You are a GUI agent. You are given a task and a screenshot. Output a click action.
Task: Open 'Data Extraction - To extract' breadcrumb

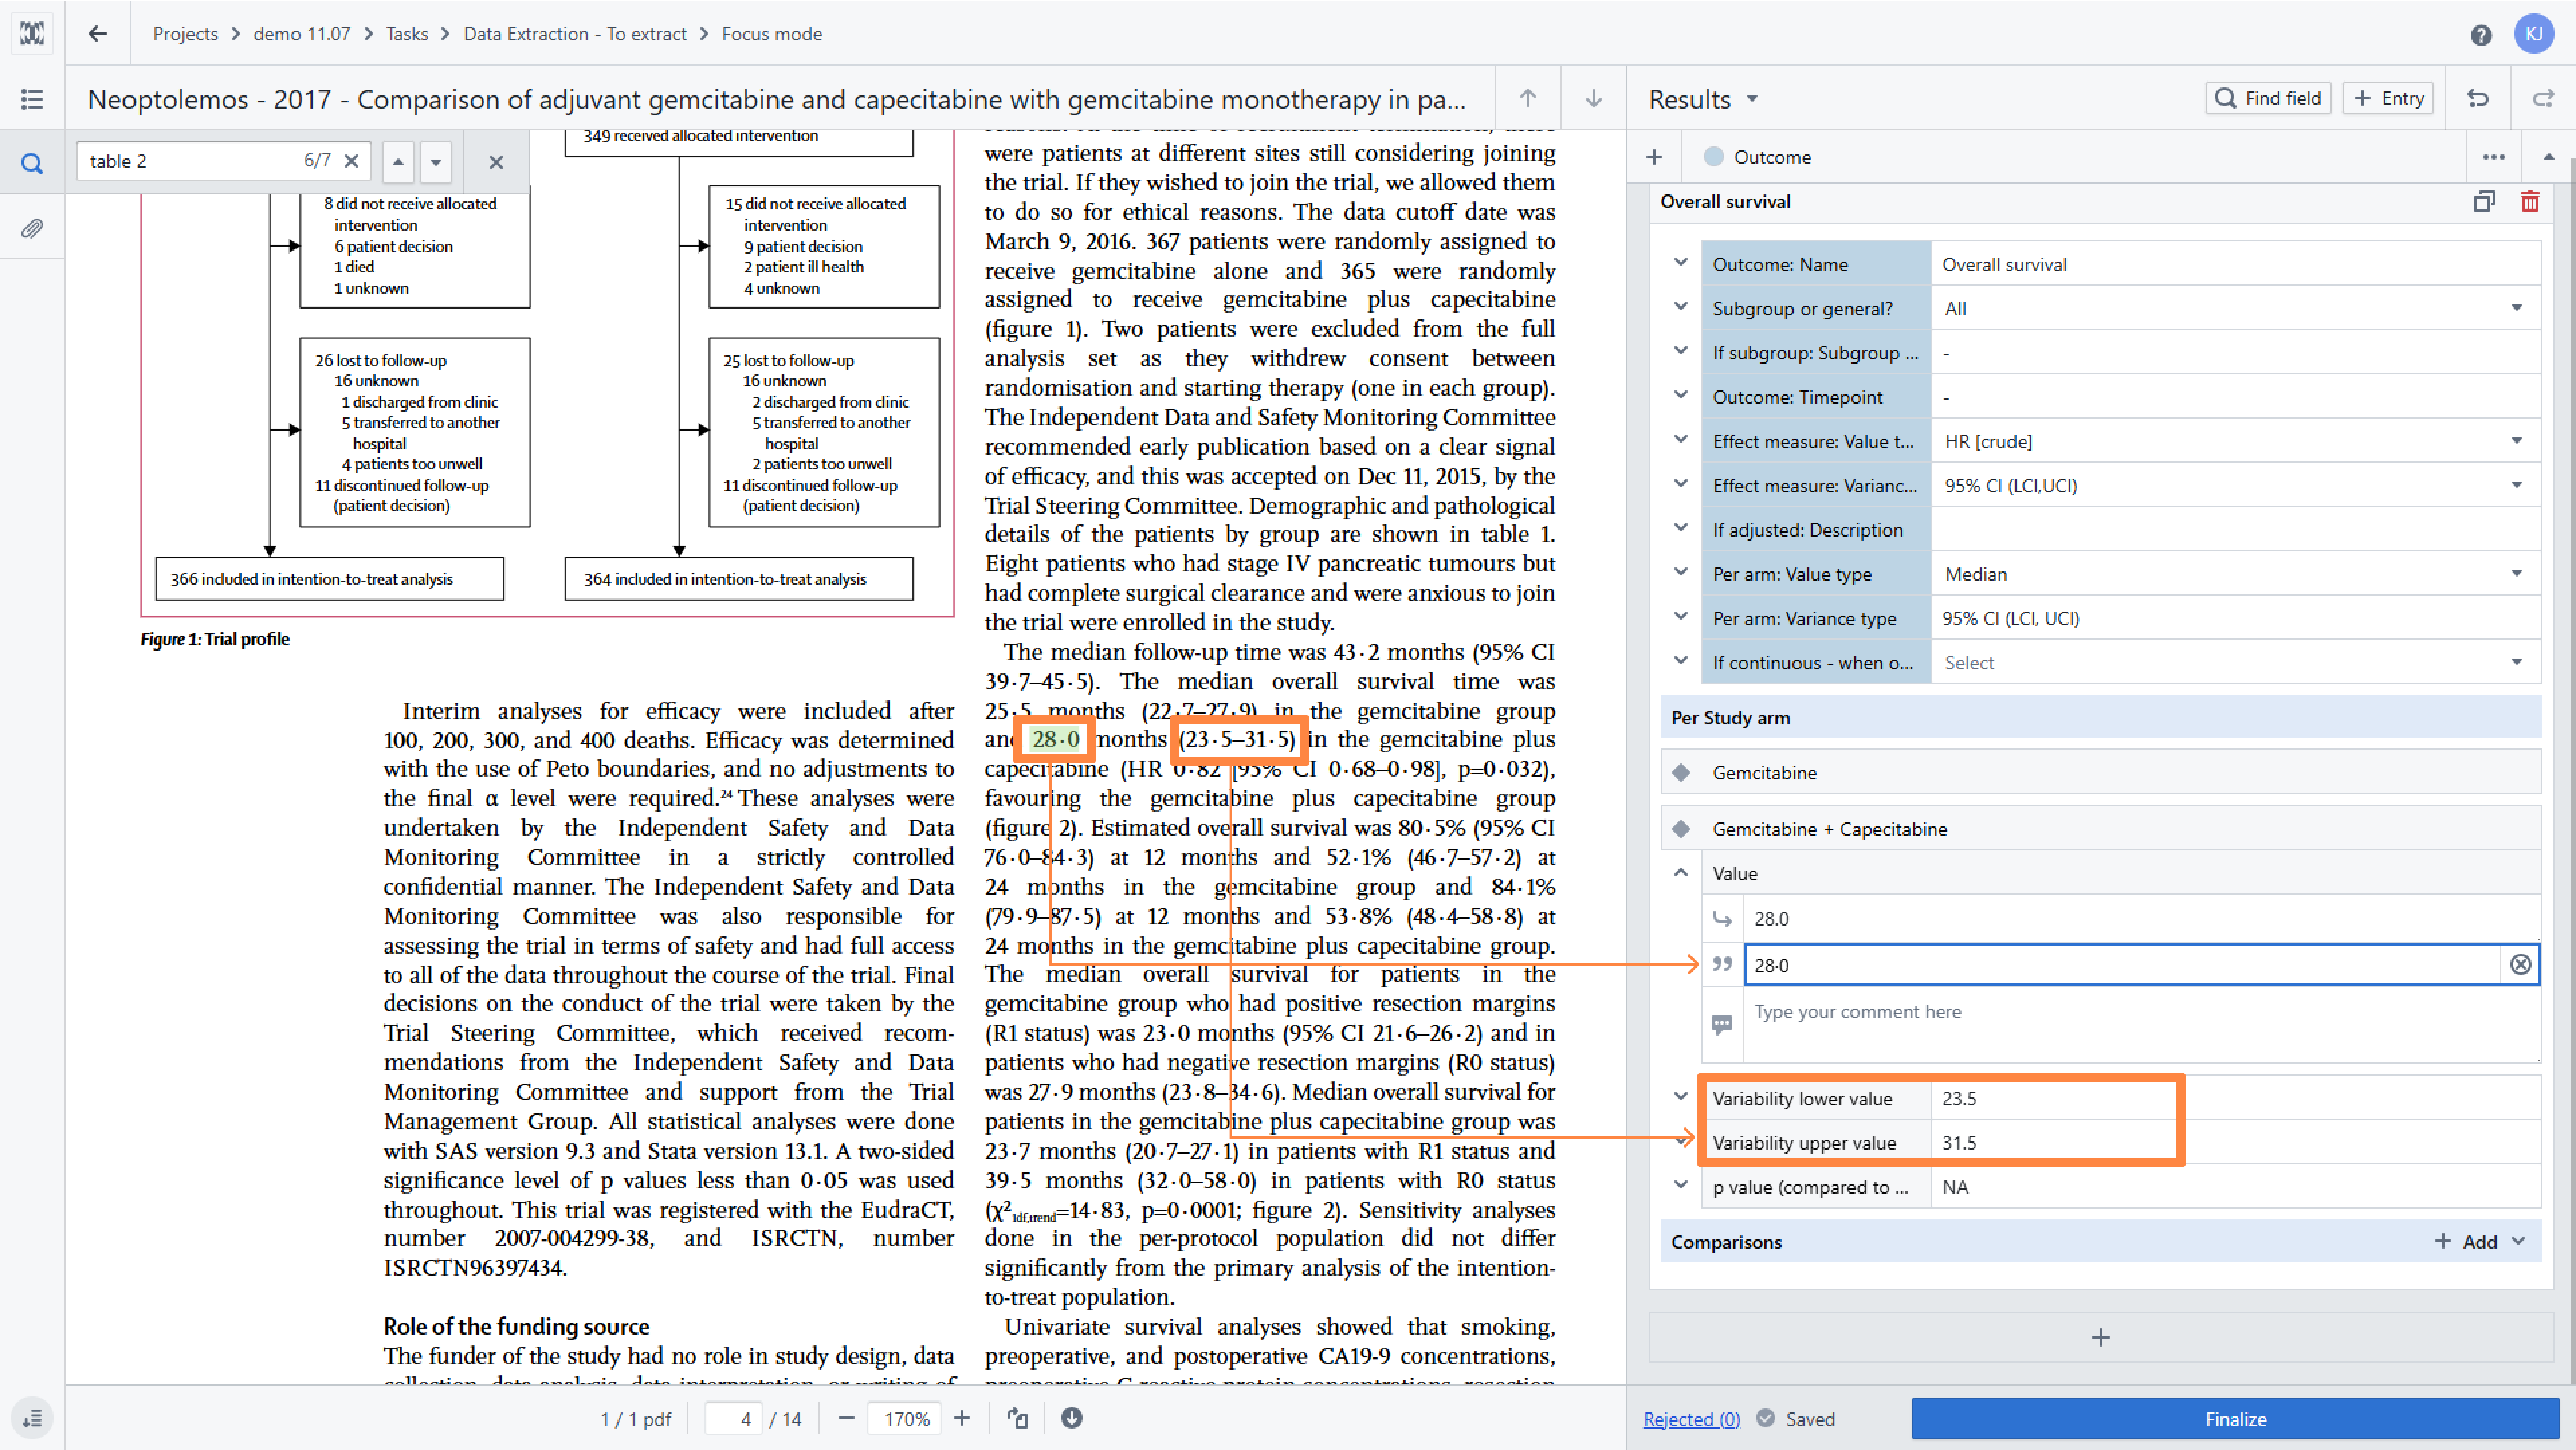[x=575, y=34]
